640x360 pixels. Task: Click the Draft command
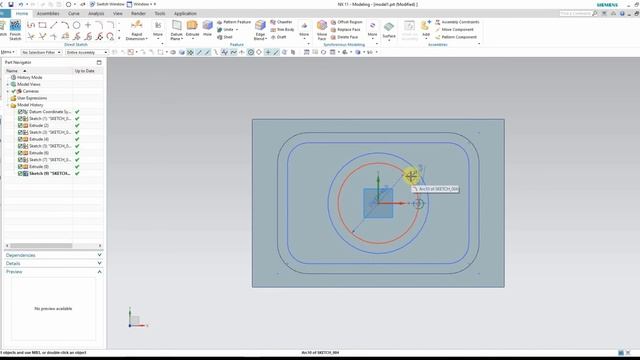(x=278, y=37)
